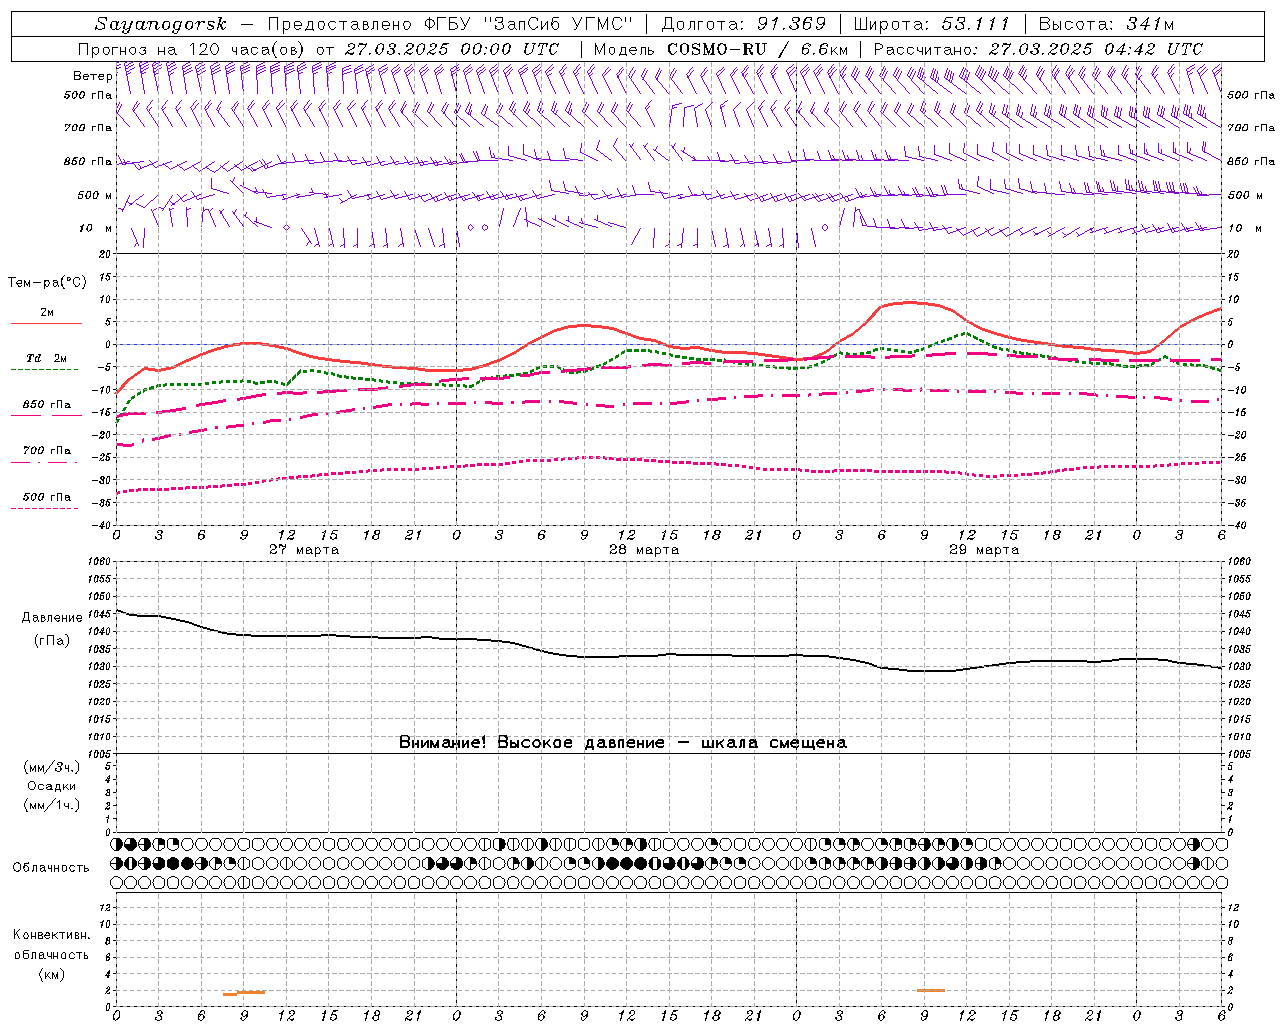
Task: Click the "(мм/3ч.)" precipitation unit label
Action: [52, 768]
